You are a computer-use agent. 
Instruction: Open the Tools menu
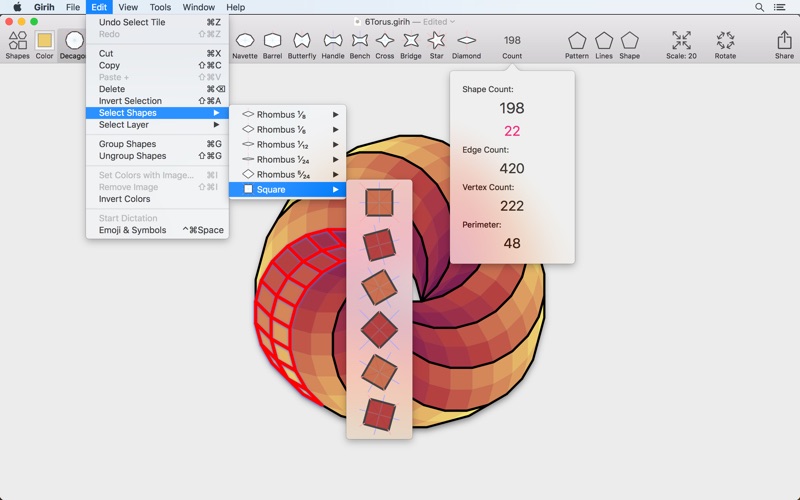click(x=160, y=7)
